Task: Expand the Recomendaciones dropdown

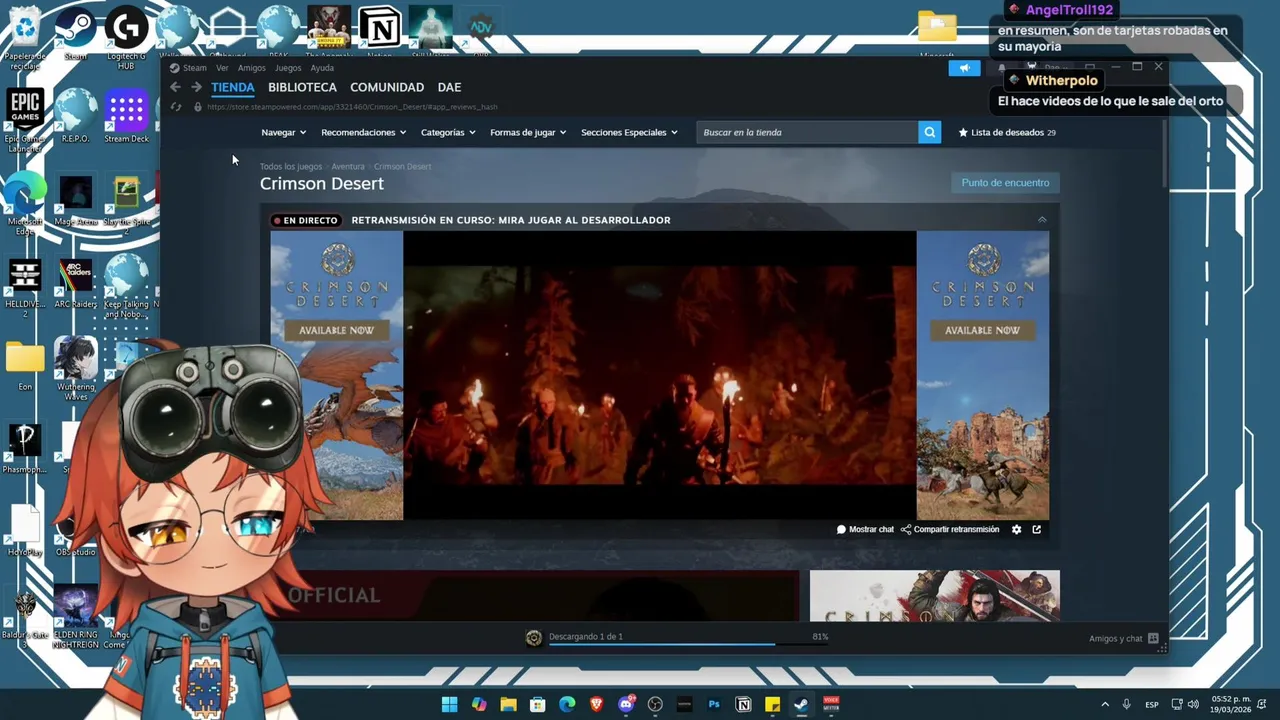Action: (x=363, y=132)
